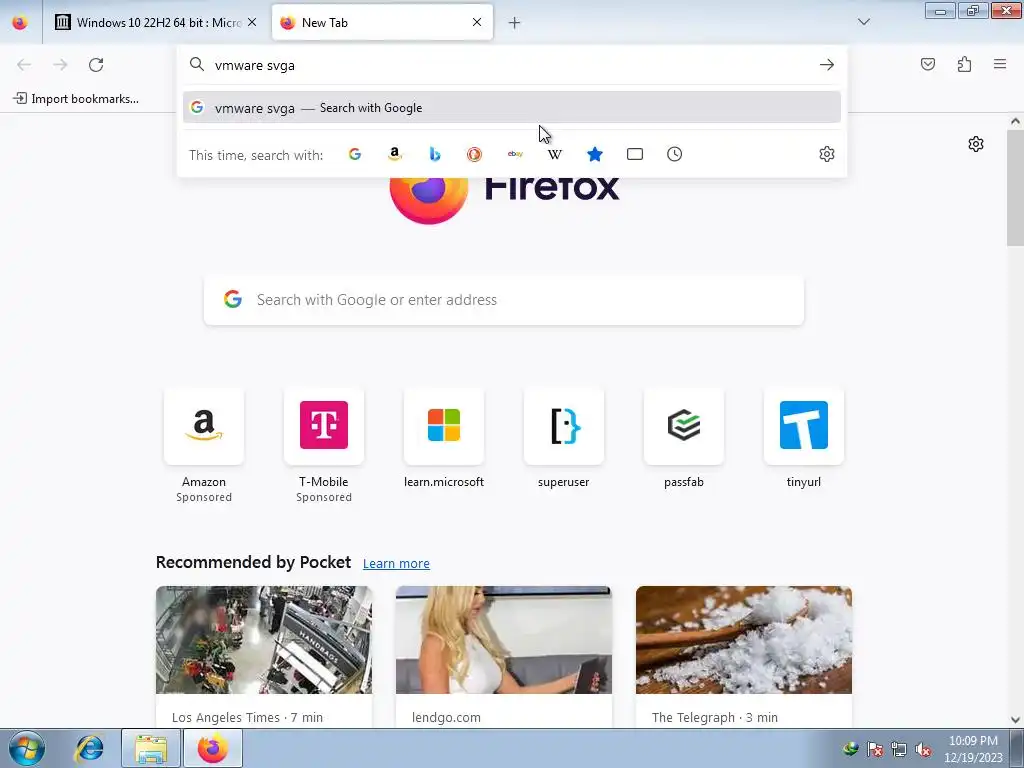Image resolution: width=1024 pixels, height=768 pixels.
Task: Open the Firefox application menu
Action: (x=1000, y=64)
